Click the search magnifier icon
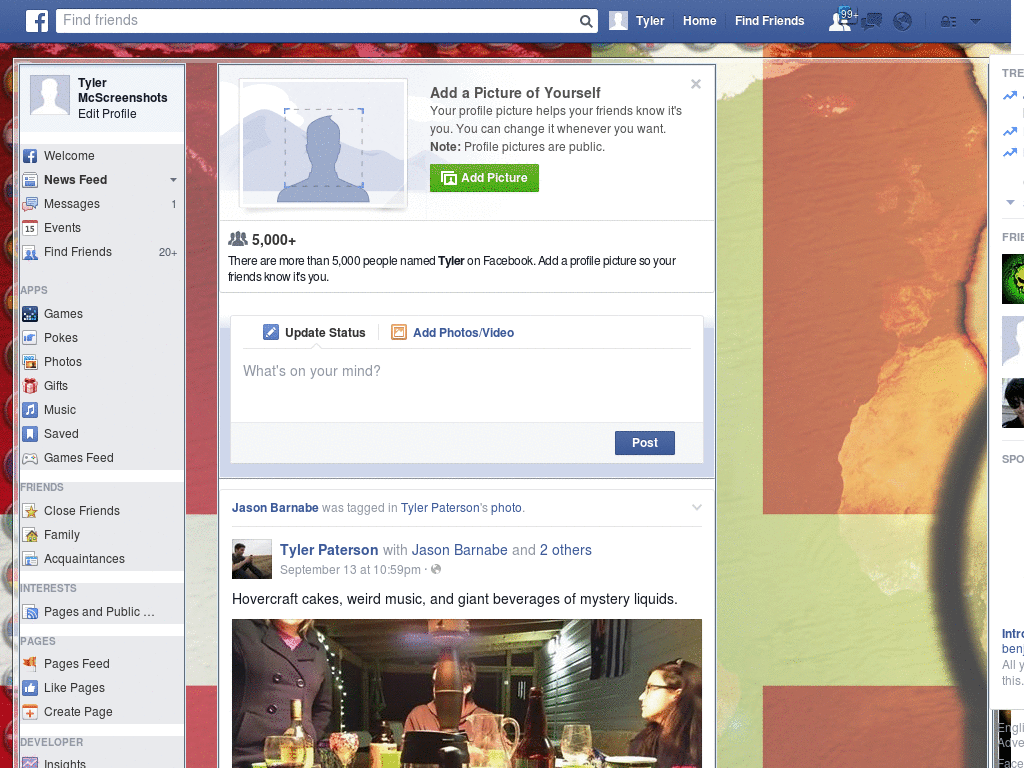The image size is (1024, 768). pyautogui.click(x=586, y=22)
